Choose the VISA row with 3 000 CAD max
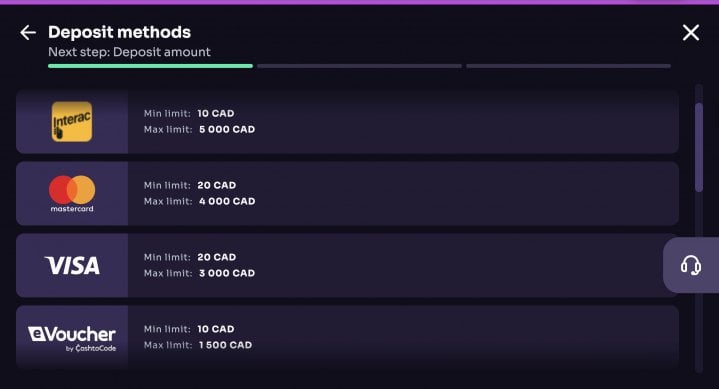 [347, 265]
